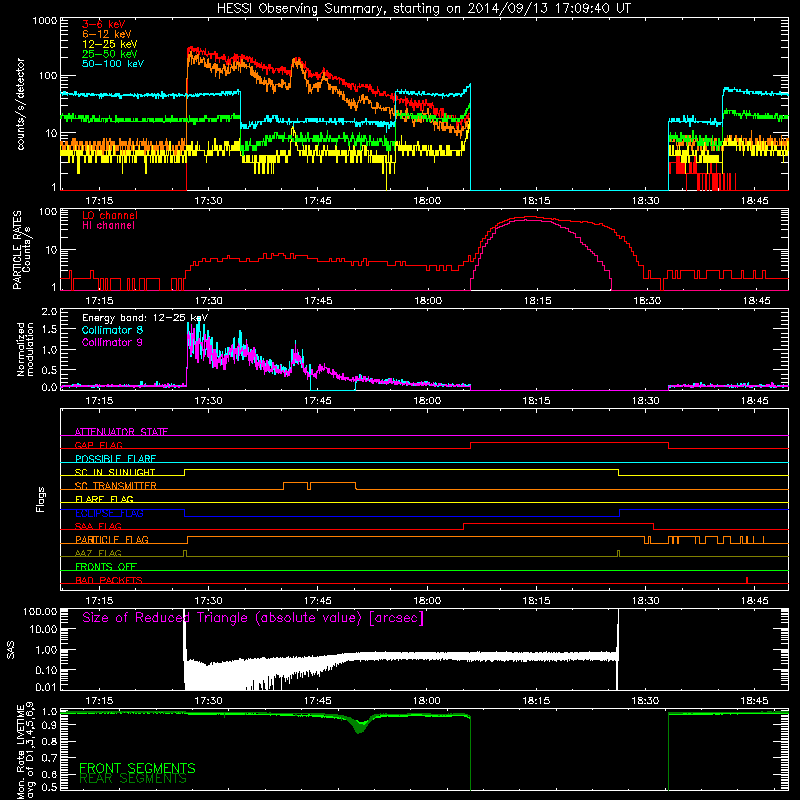Click the "GAP FLAG" label
Screen dimensions: 800x800
click(98, 445)
